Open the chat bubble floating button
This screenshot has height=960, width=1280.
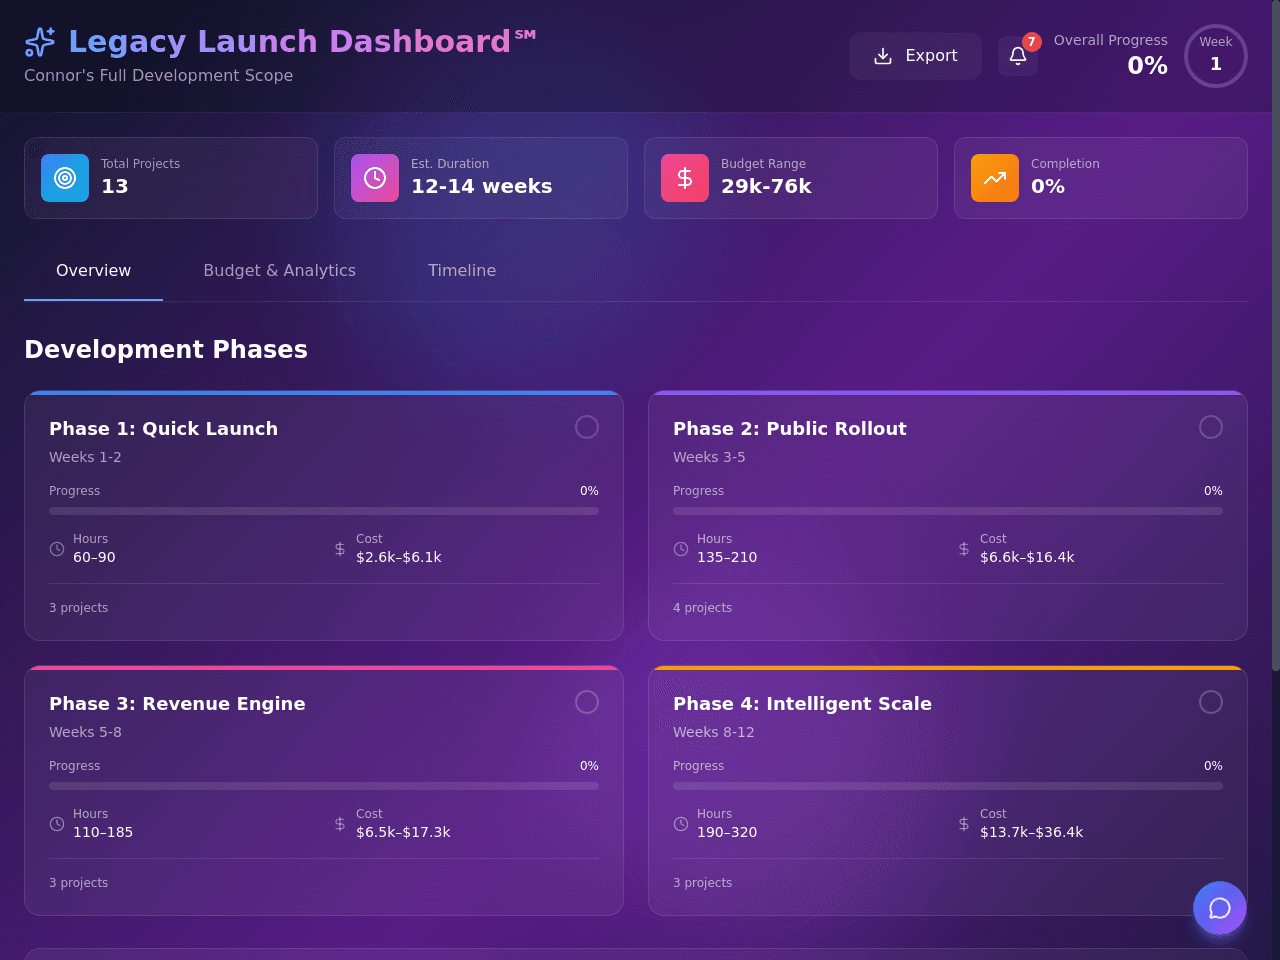coord(1220,908)
